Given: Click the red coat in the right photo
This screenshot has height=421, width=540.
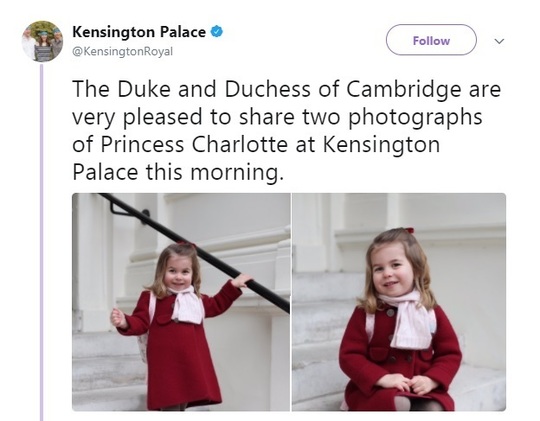Looking at the screenshot, I should (x=401, y=358).
